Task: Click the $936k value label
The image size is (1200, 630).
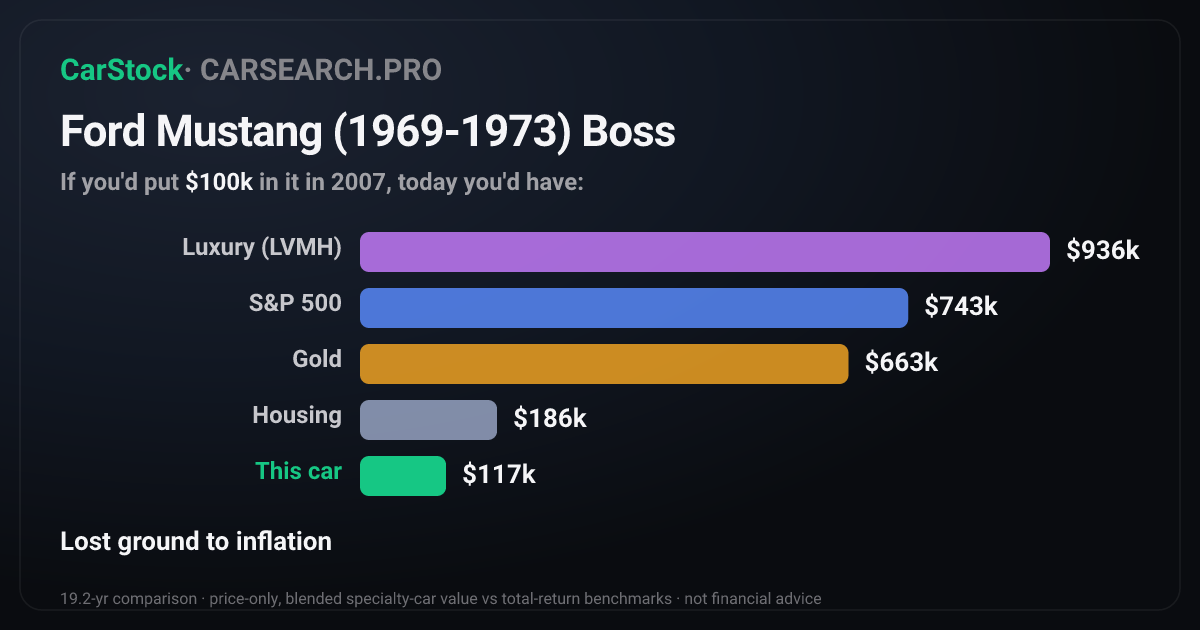Action: 1103,251
